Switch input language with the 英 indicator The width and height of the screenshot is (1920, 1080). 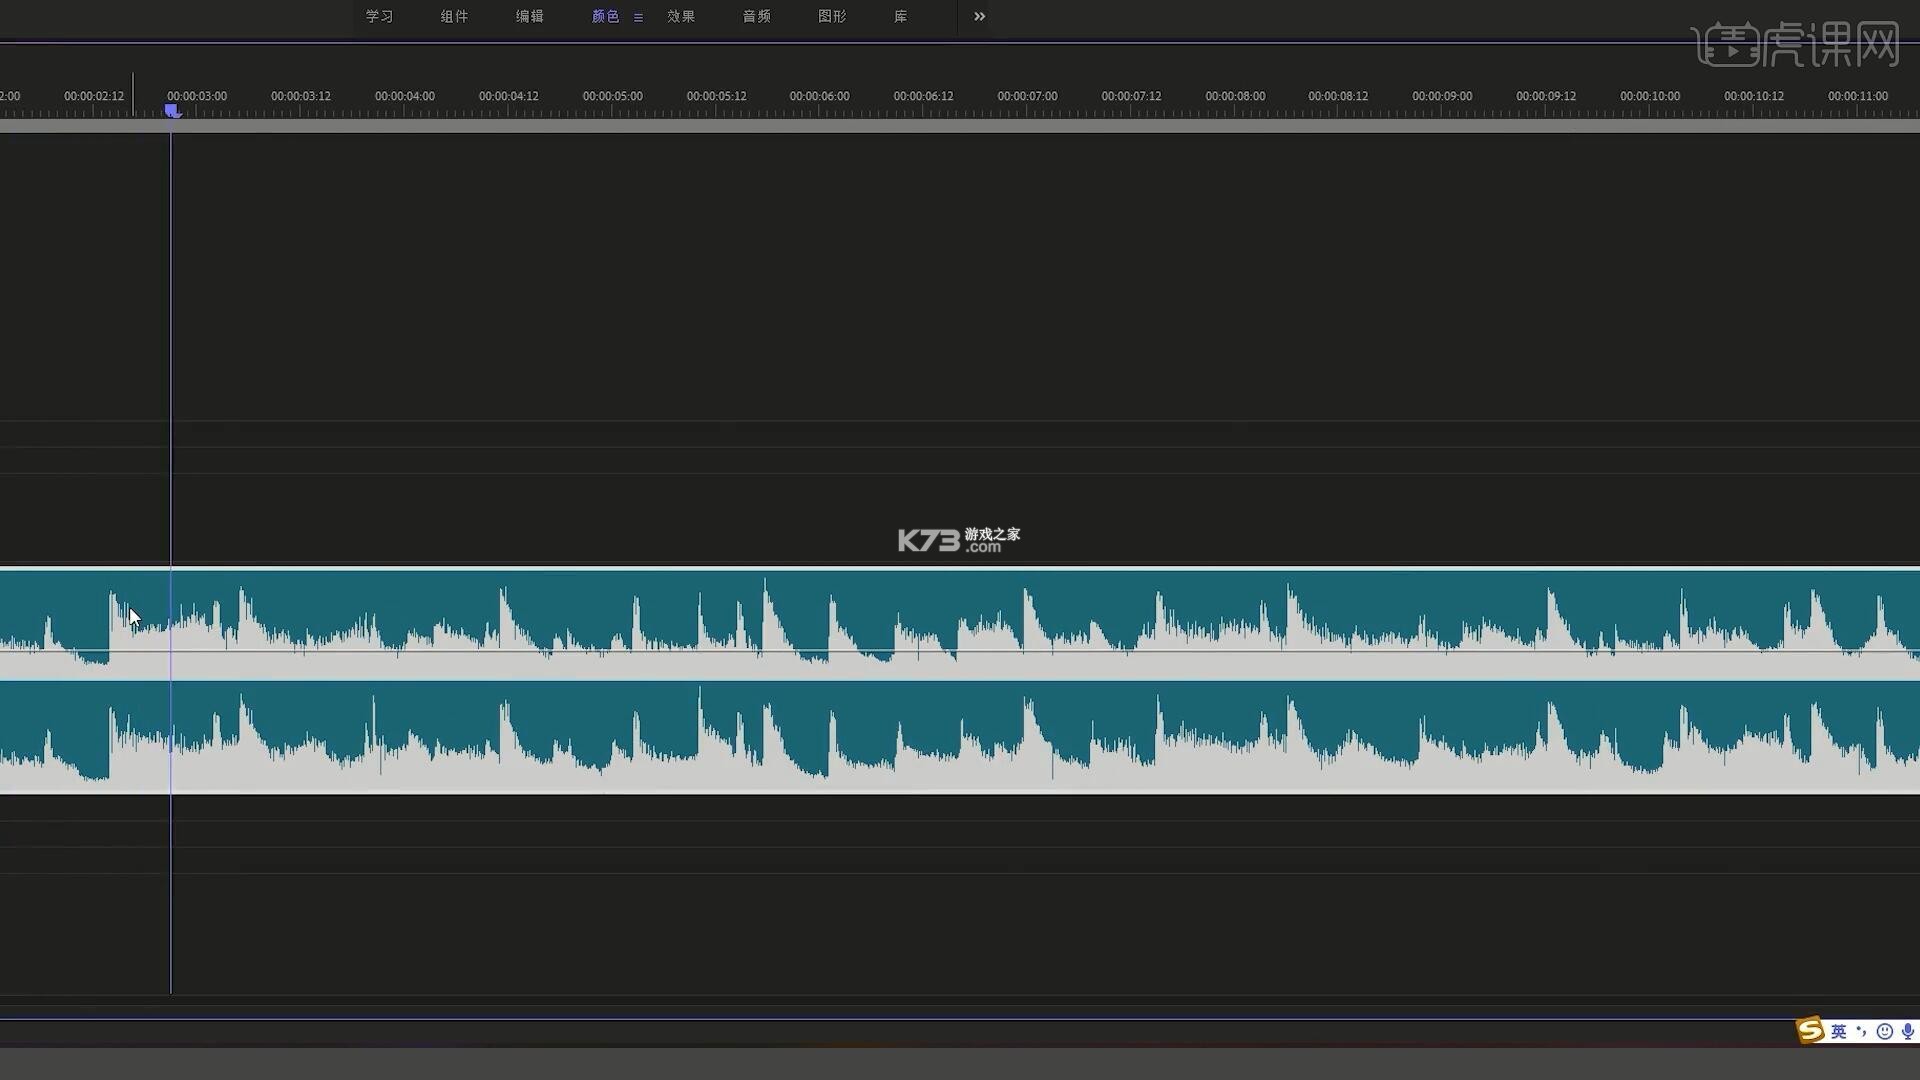(1839, 1031)
